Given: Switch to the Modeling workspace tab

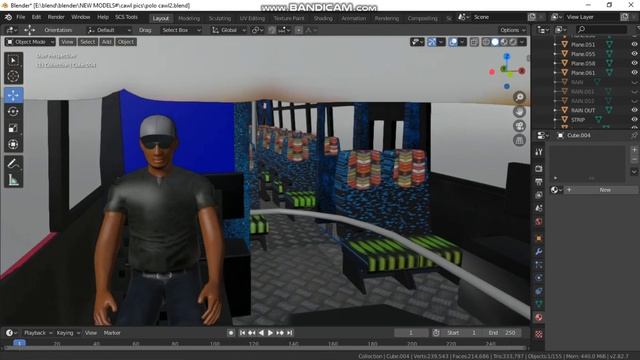Looking at the screenshot, I should click(189, 18).
